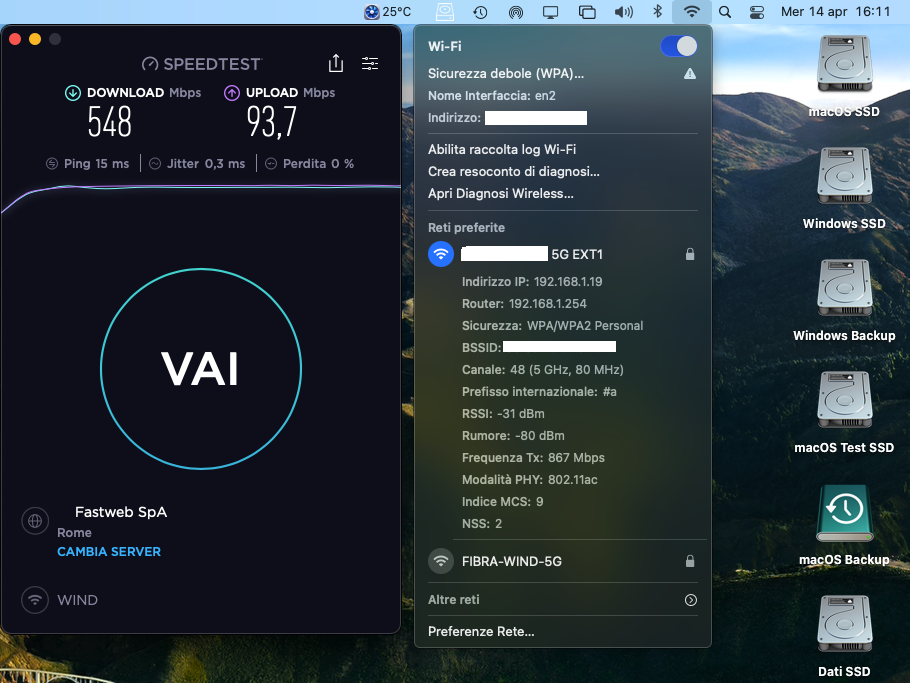This screenshot has height=683, width=910.
Task: Click the Jitter icon in Speedtest results
Action: (x=154, y=164)
